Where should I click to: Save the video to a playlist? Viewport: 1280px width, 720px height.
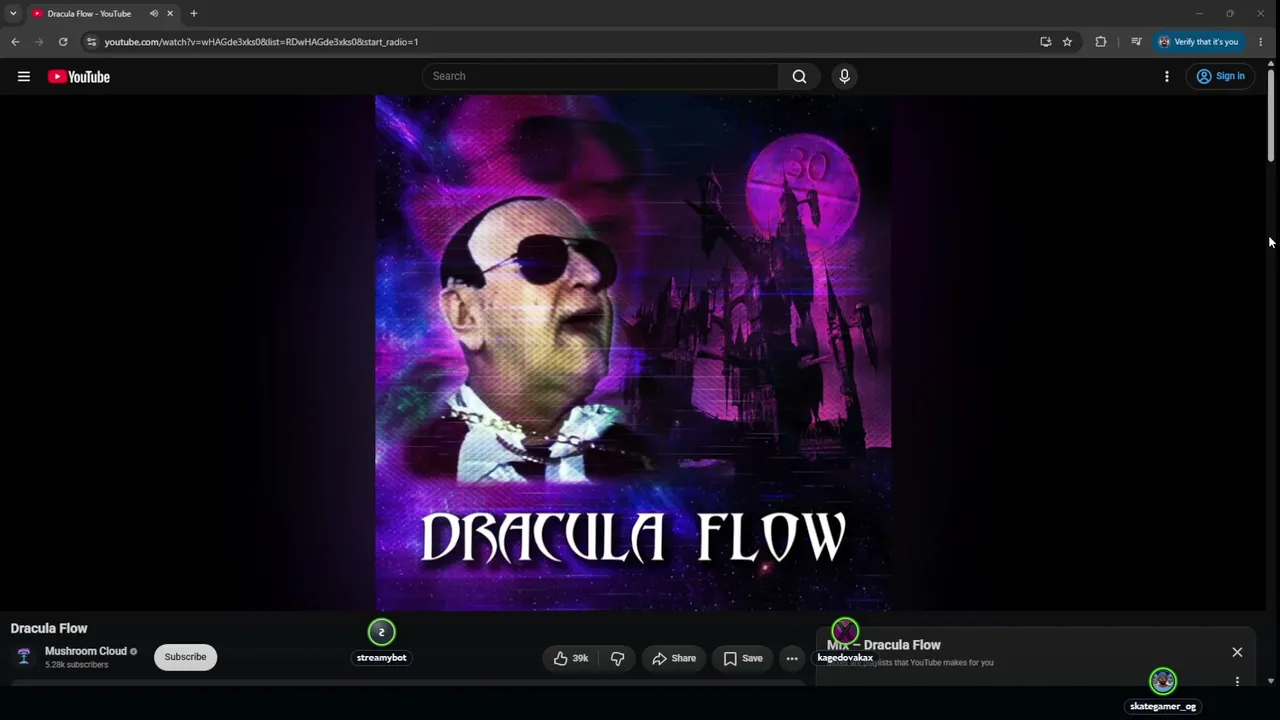[743, 658]
